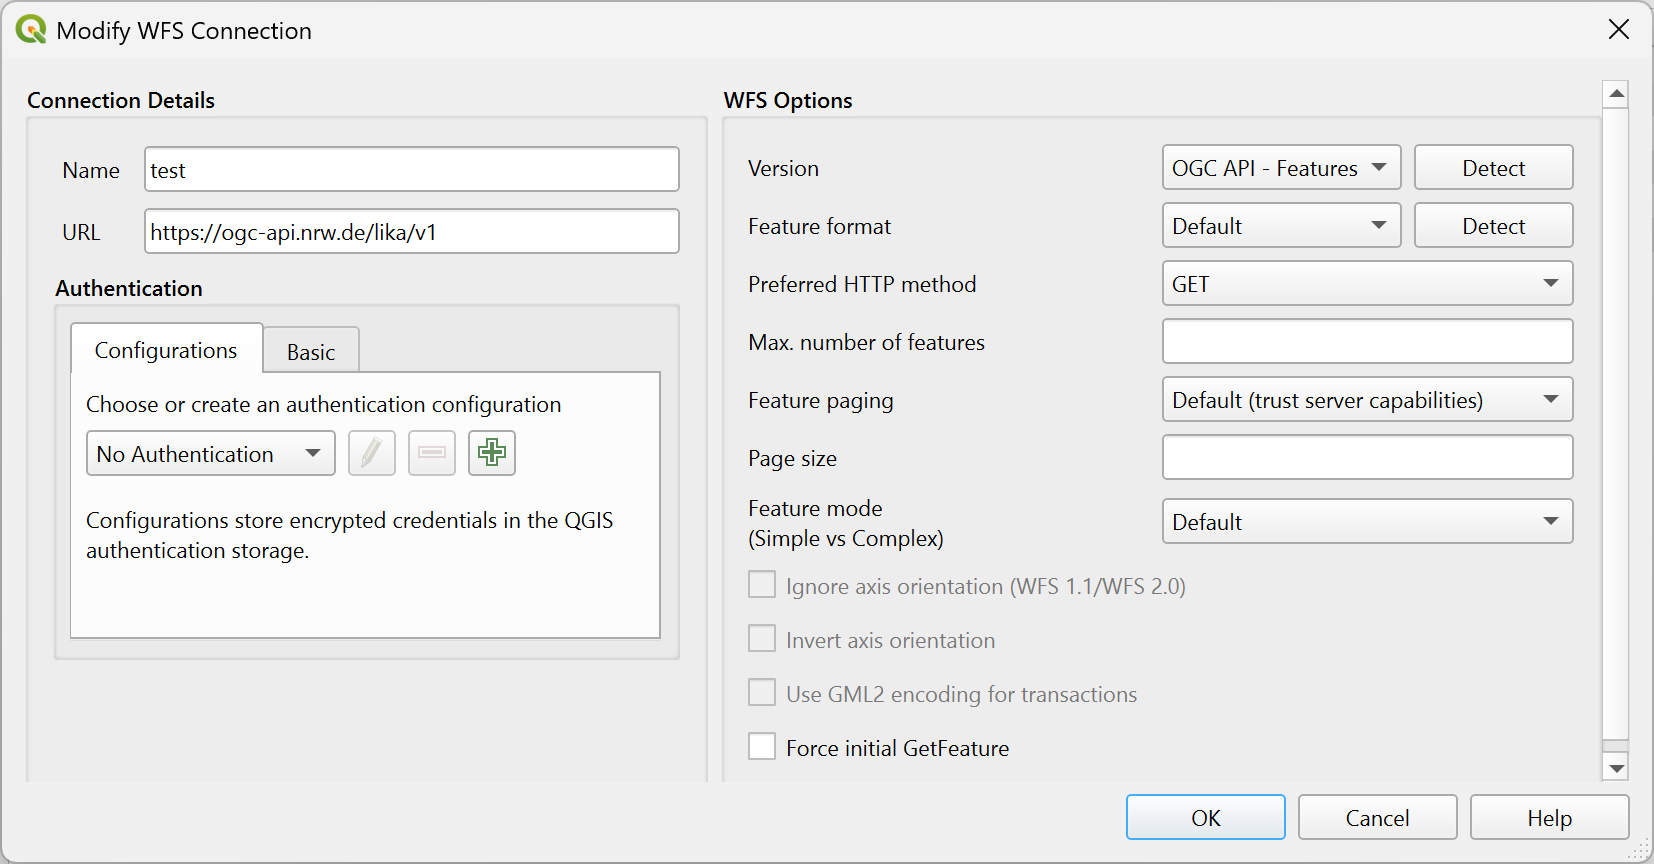Click the text about encrypted credentials storage
The image size is (1654, 864).
[350, 535]
